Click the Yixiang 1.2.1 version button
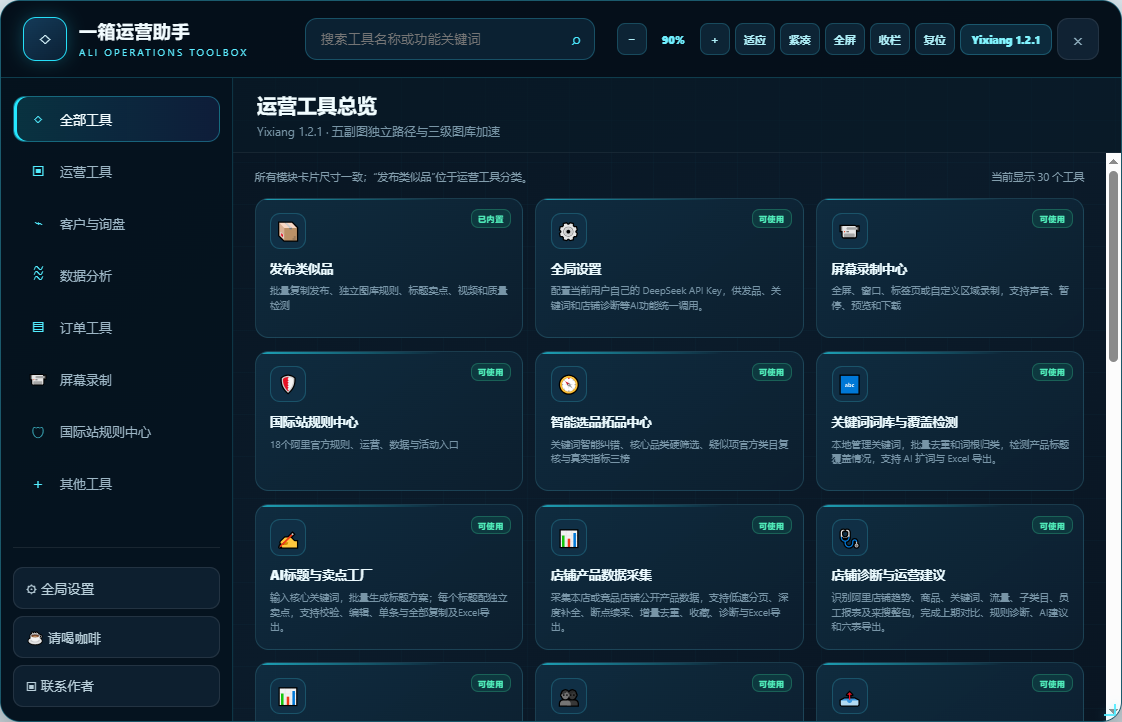 click(1005, 39)
